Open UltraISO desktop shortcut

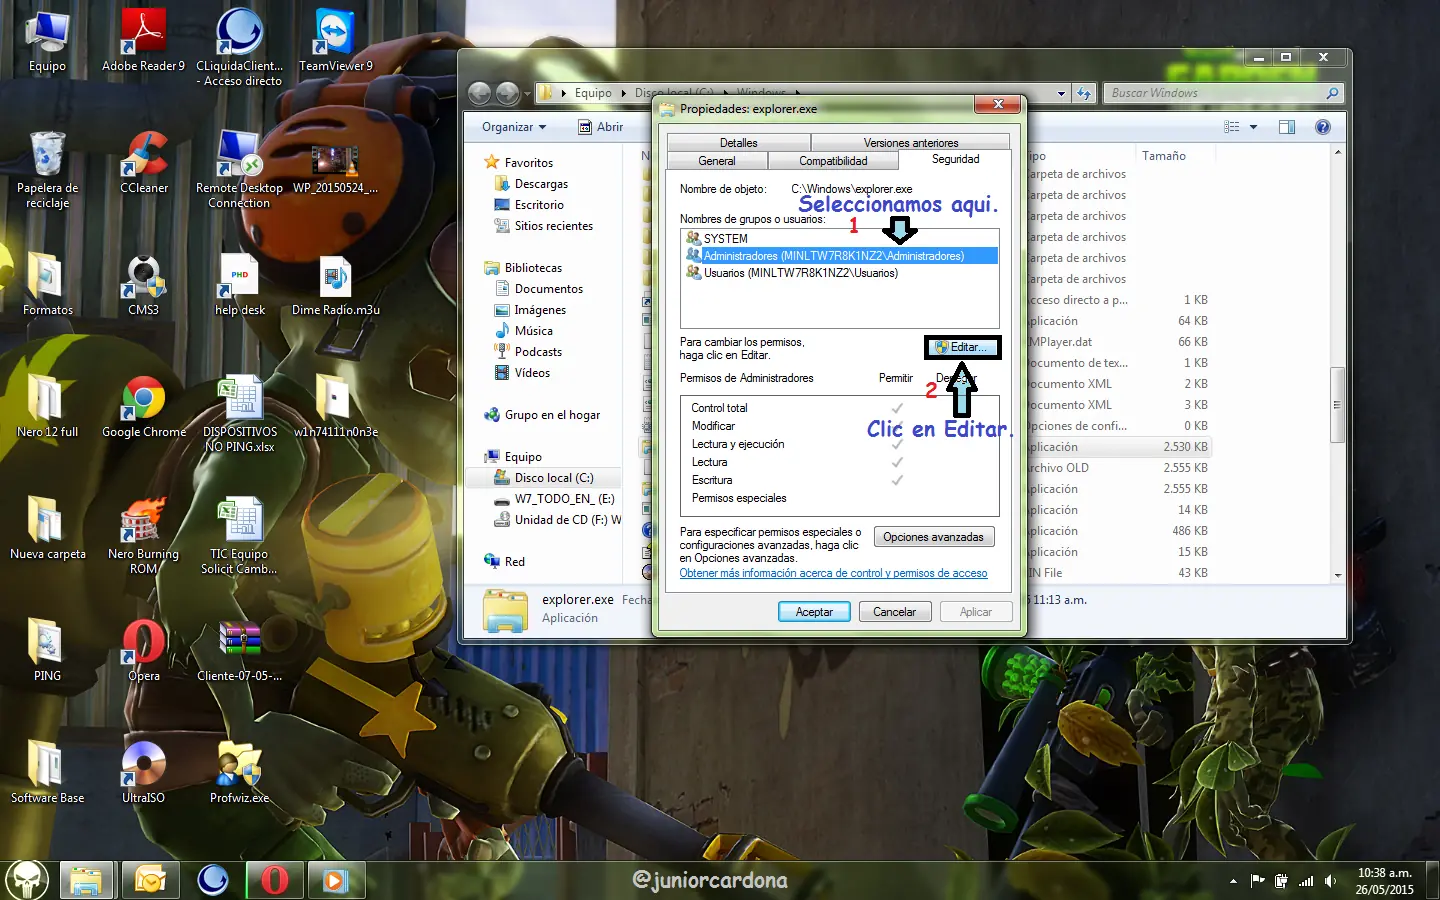point(144,766)
